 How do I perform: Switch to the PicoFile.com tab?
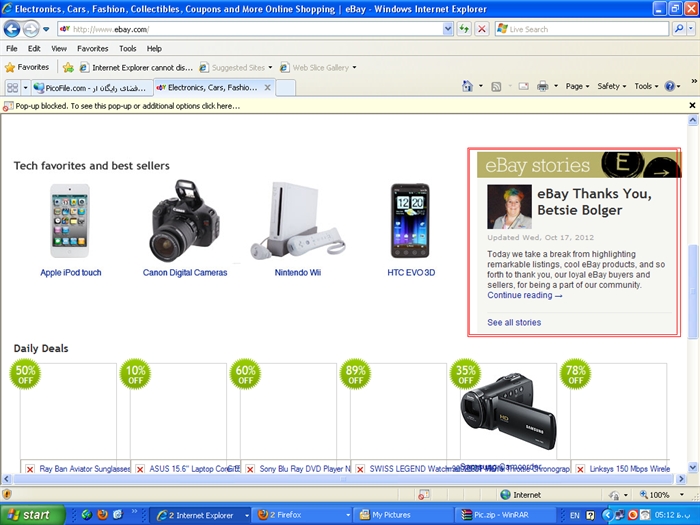[x=92, y=88]
